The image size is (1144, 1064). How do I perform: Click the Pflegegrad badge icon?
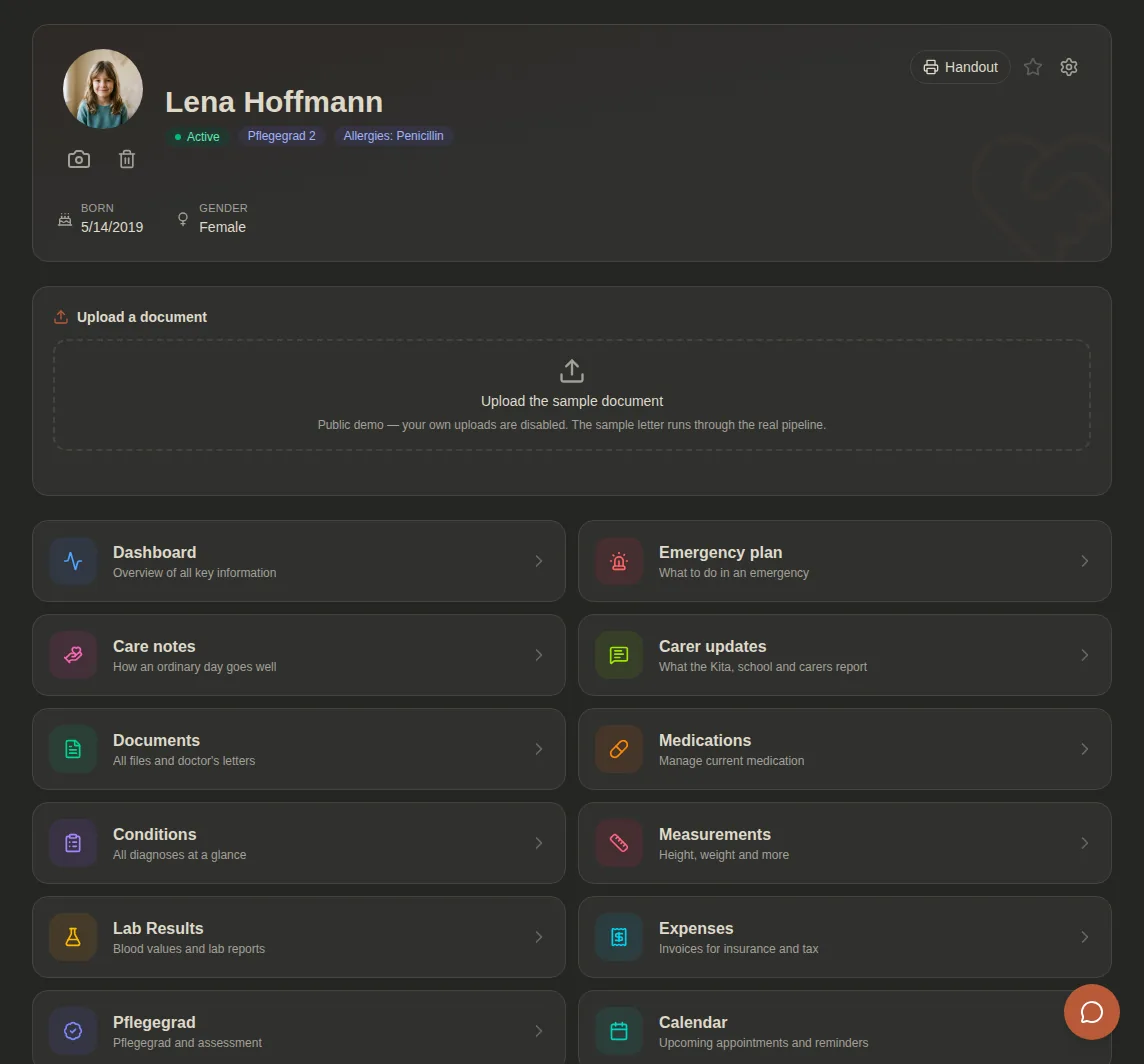[73, 1031]
